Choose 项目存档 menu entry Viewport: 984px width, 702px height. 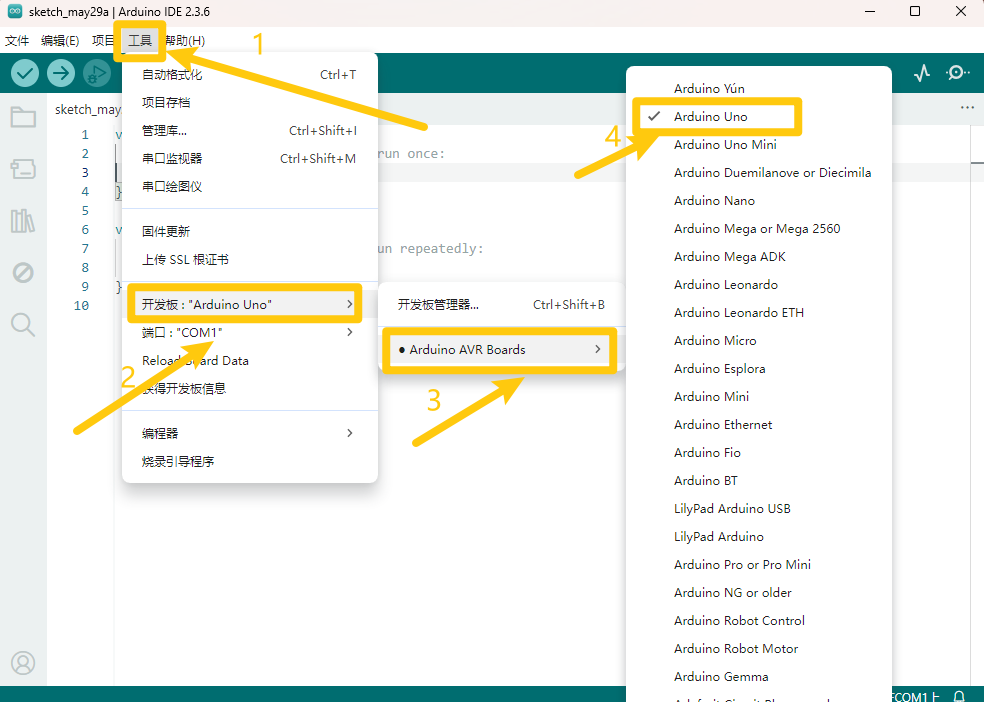coord(250,102)
